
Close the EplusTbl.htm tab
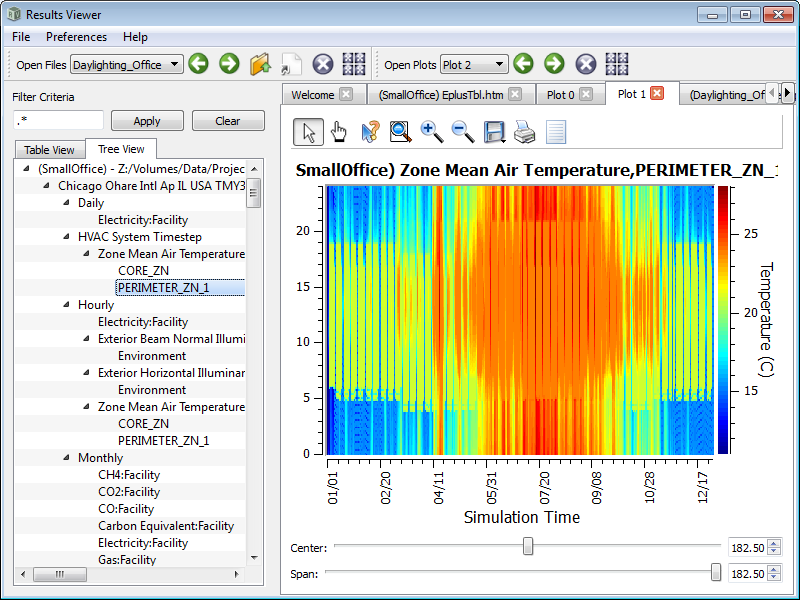click(x=515, y=94)
